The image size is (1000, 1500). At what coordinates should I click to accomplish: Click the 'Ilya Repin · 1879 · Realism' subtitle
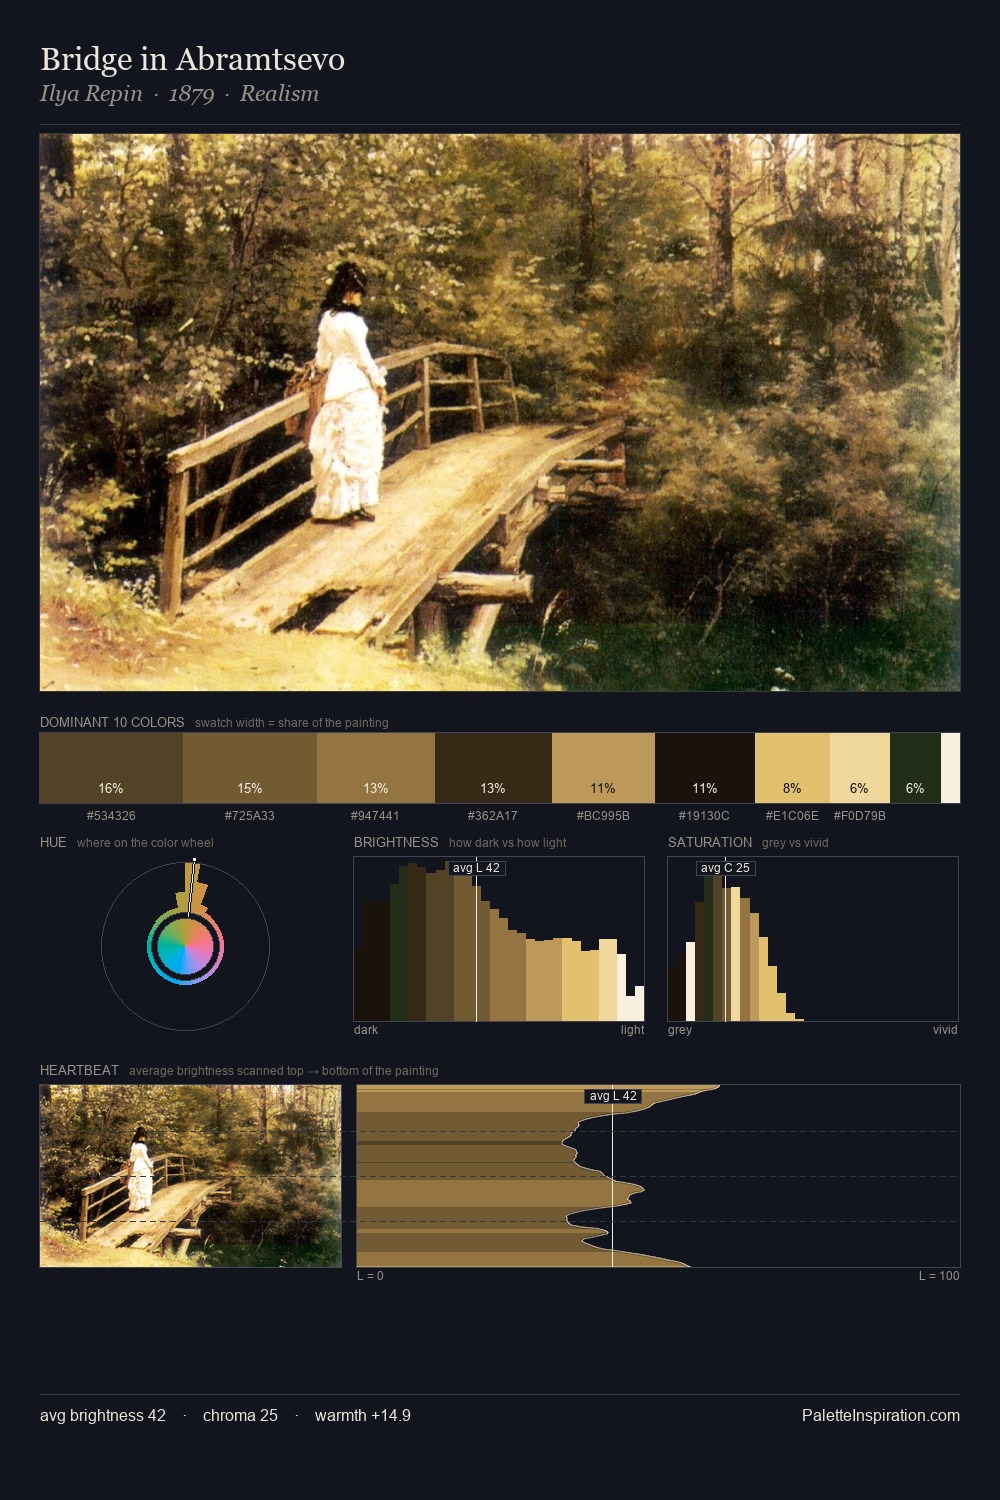[179, 94]
